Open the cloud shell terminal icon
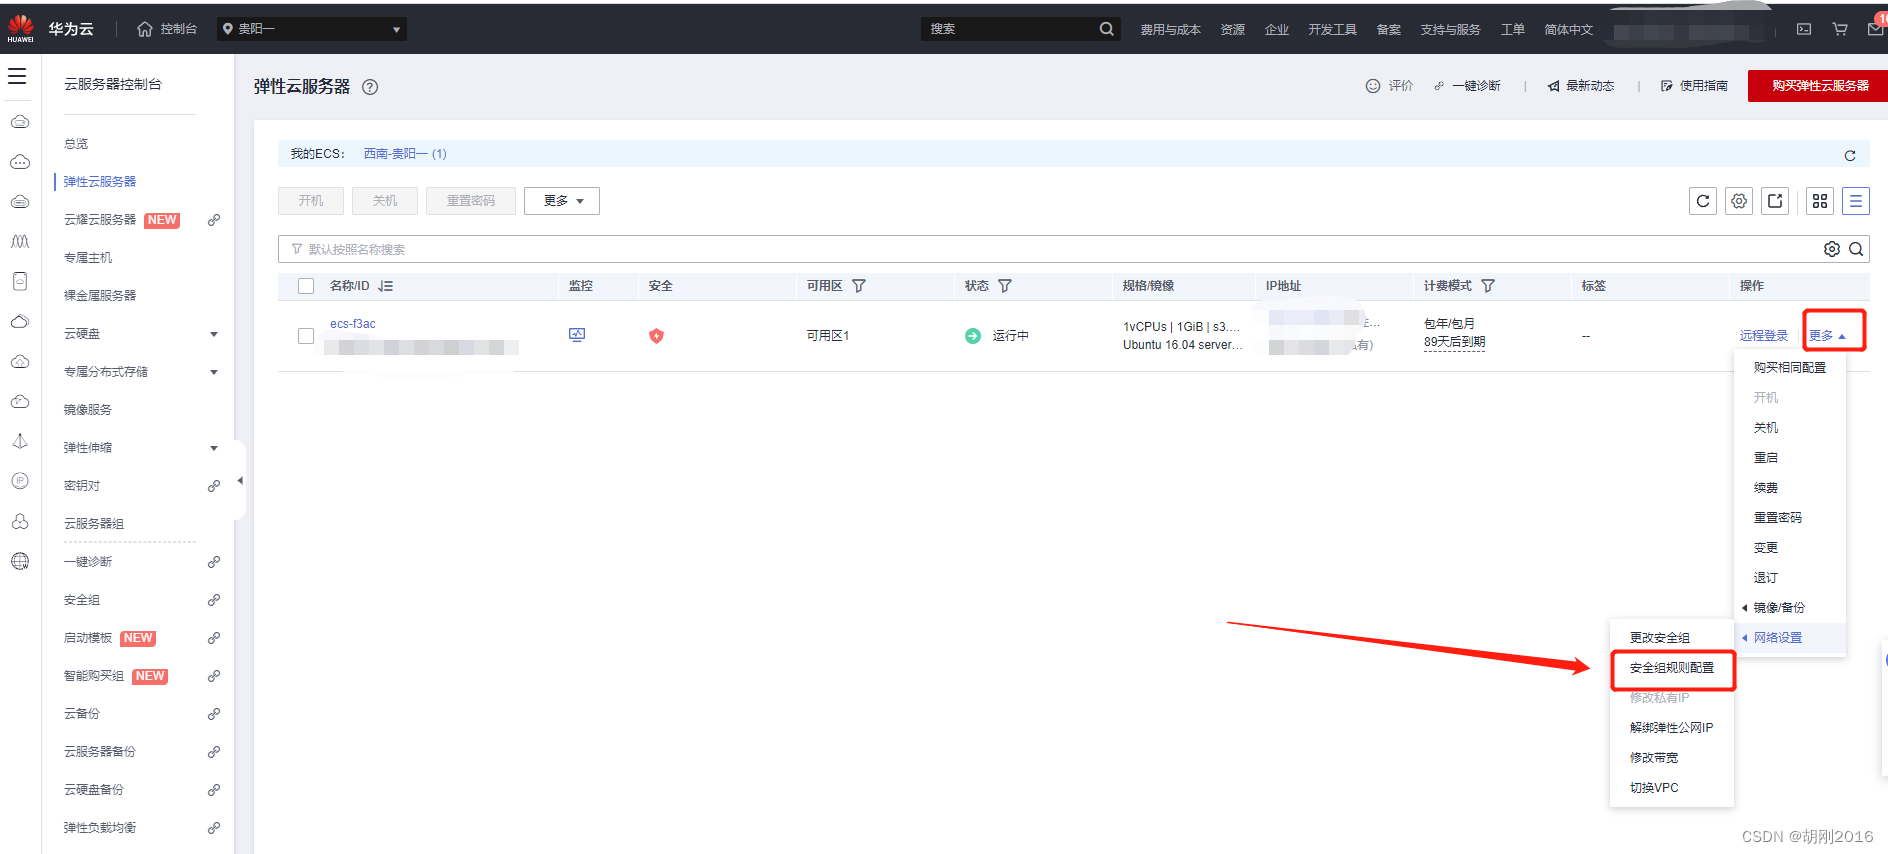This screenshot has height=854, width=1888. point(1804,29)
